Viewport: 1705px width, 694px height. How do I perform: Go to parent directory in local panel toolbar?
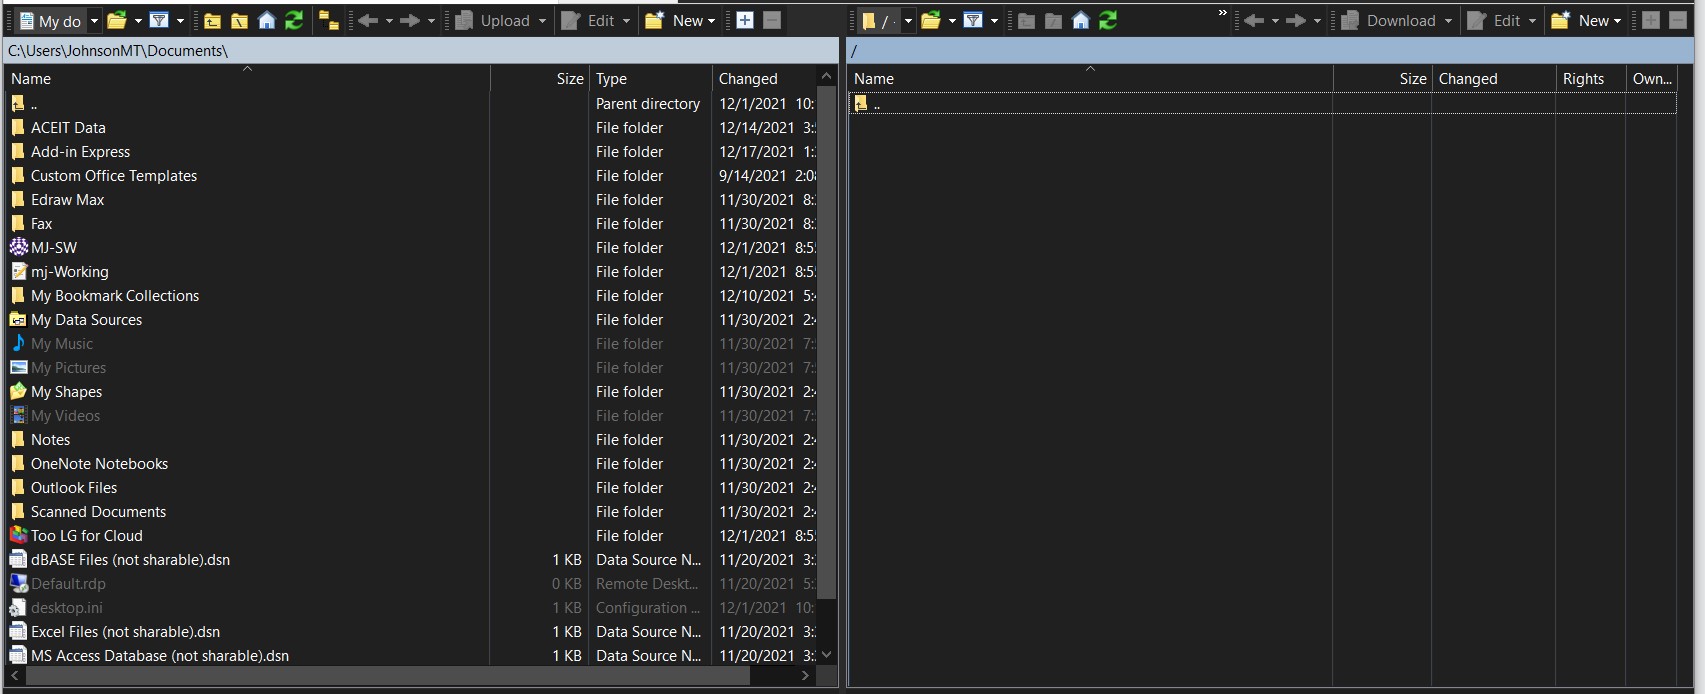click(x=212, y=20)
